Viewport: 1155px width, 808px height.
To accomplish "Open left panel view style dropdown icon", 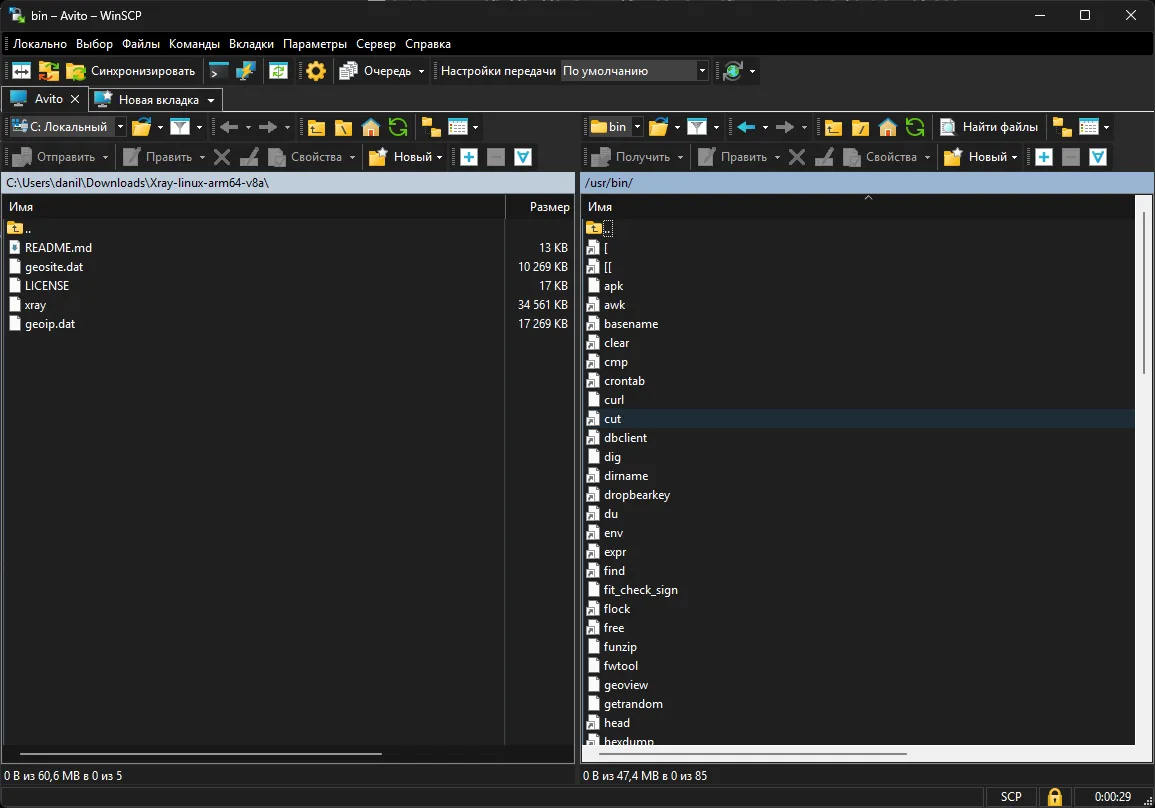I will pos(458,127).
